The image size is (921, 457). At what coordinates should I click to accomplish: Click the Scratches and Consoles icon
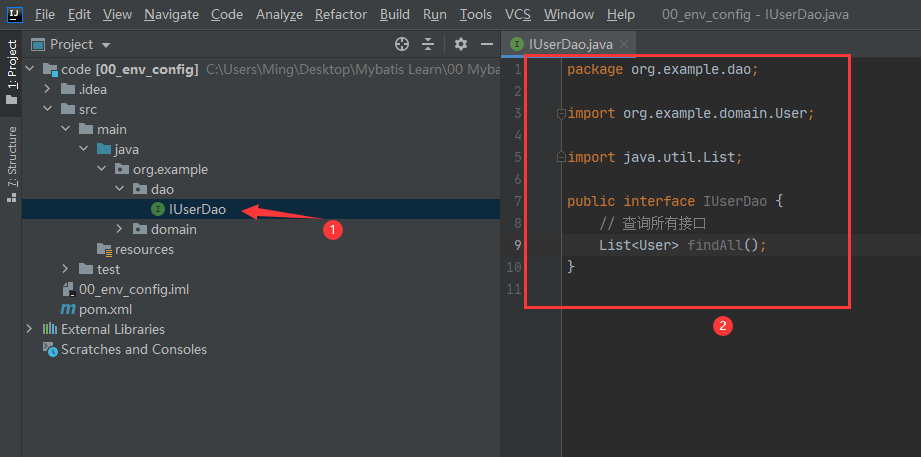pyautogui.click(x=51, y=350)
